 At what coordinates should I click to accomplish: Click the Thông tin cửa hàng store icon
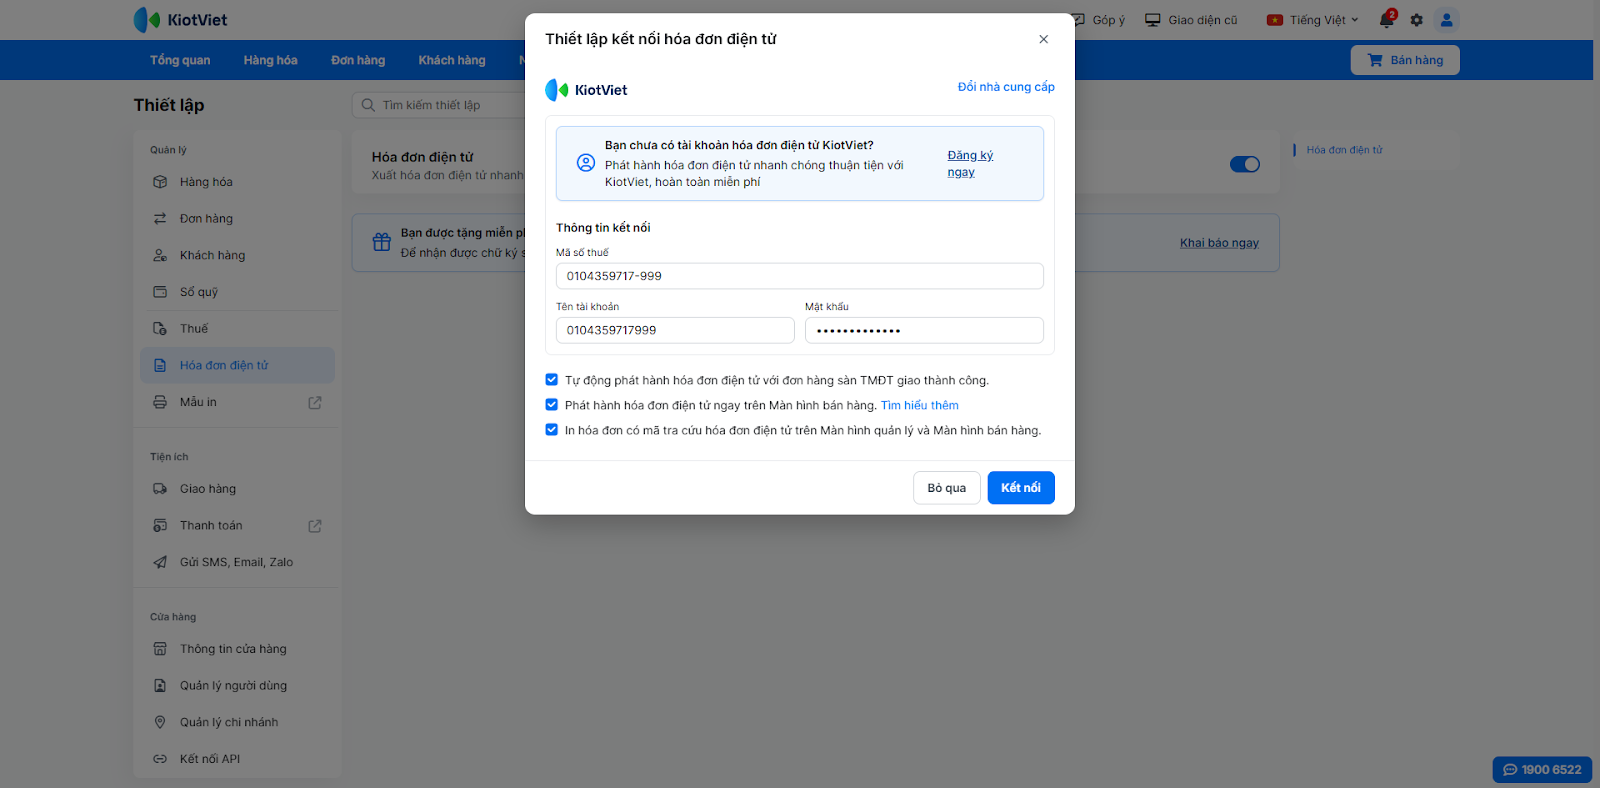[x=160, y=649]
